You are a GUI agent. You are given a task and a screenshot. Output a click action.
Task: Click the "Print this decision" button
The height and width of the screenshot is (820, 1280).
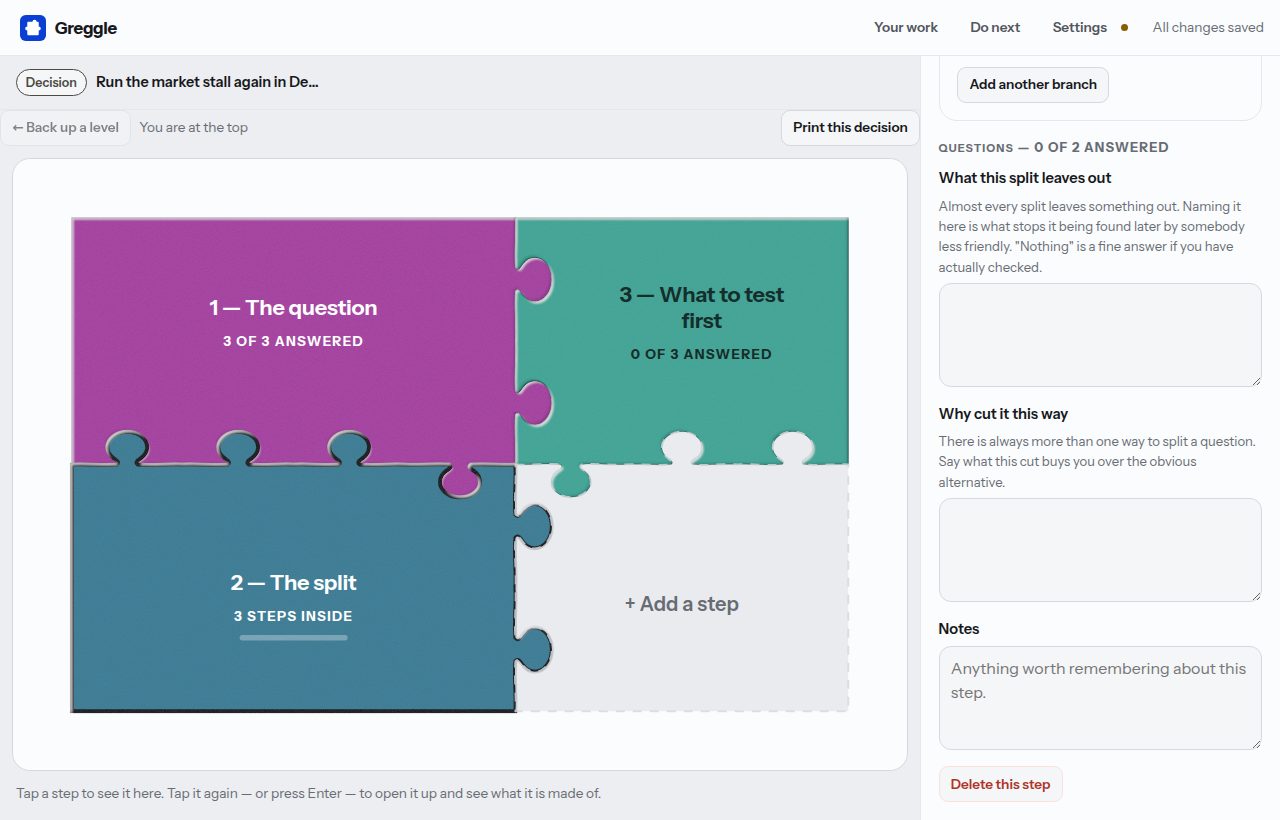point(850,127)
